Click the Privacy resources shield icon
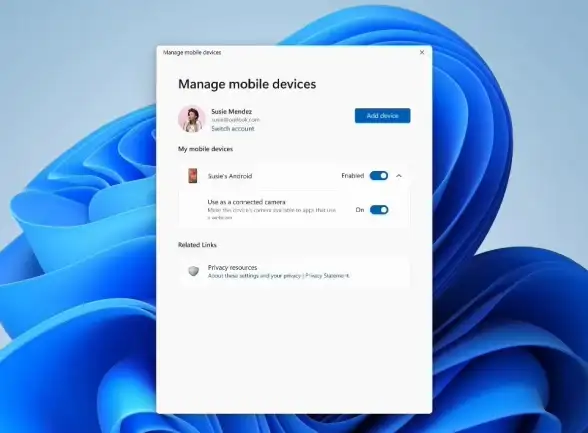 coord(194,271)
